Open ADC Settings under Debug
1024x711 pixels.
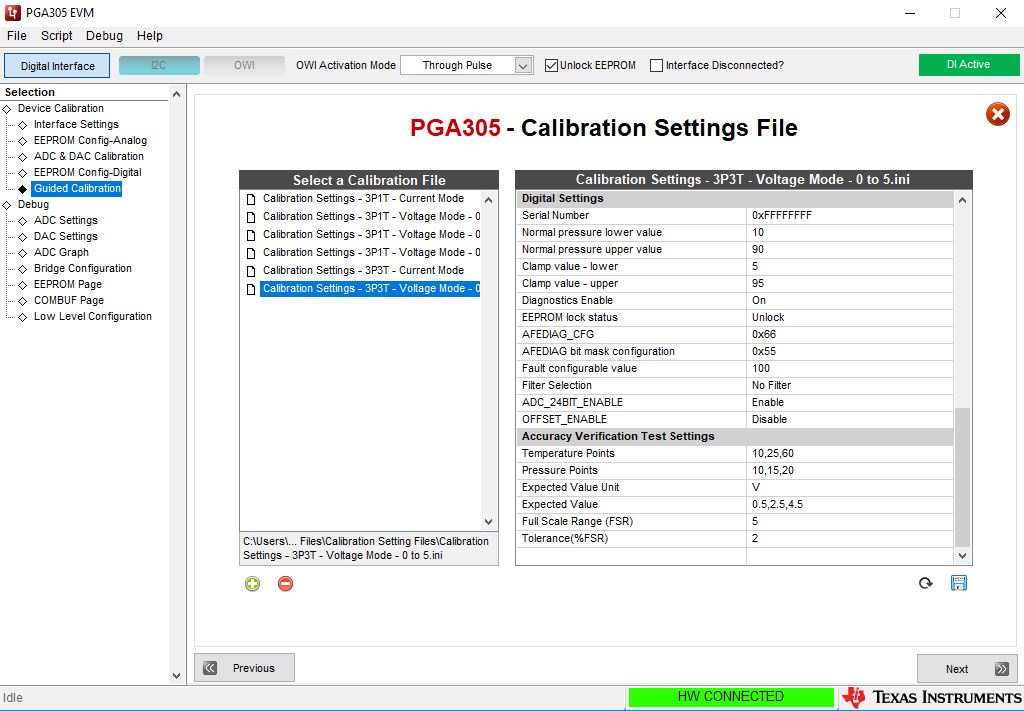pos(65,220)
